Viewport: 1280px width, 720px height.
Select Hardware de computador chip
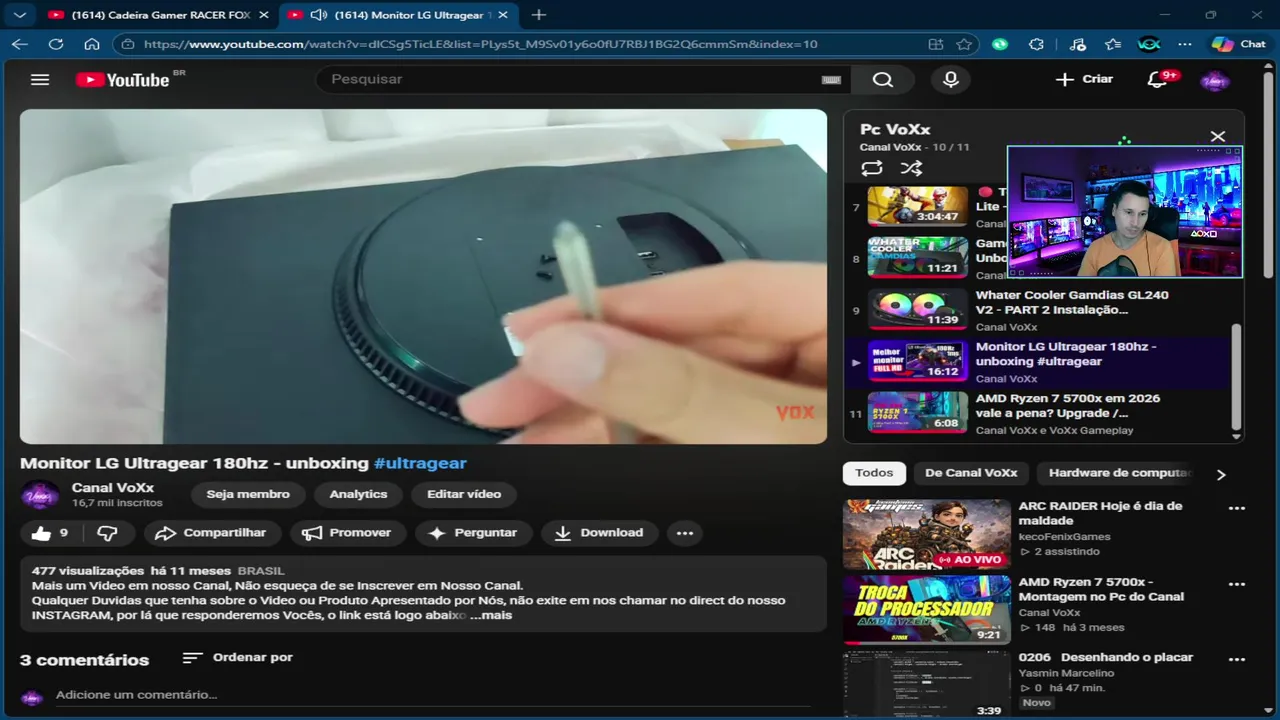pos(1120,473)
